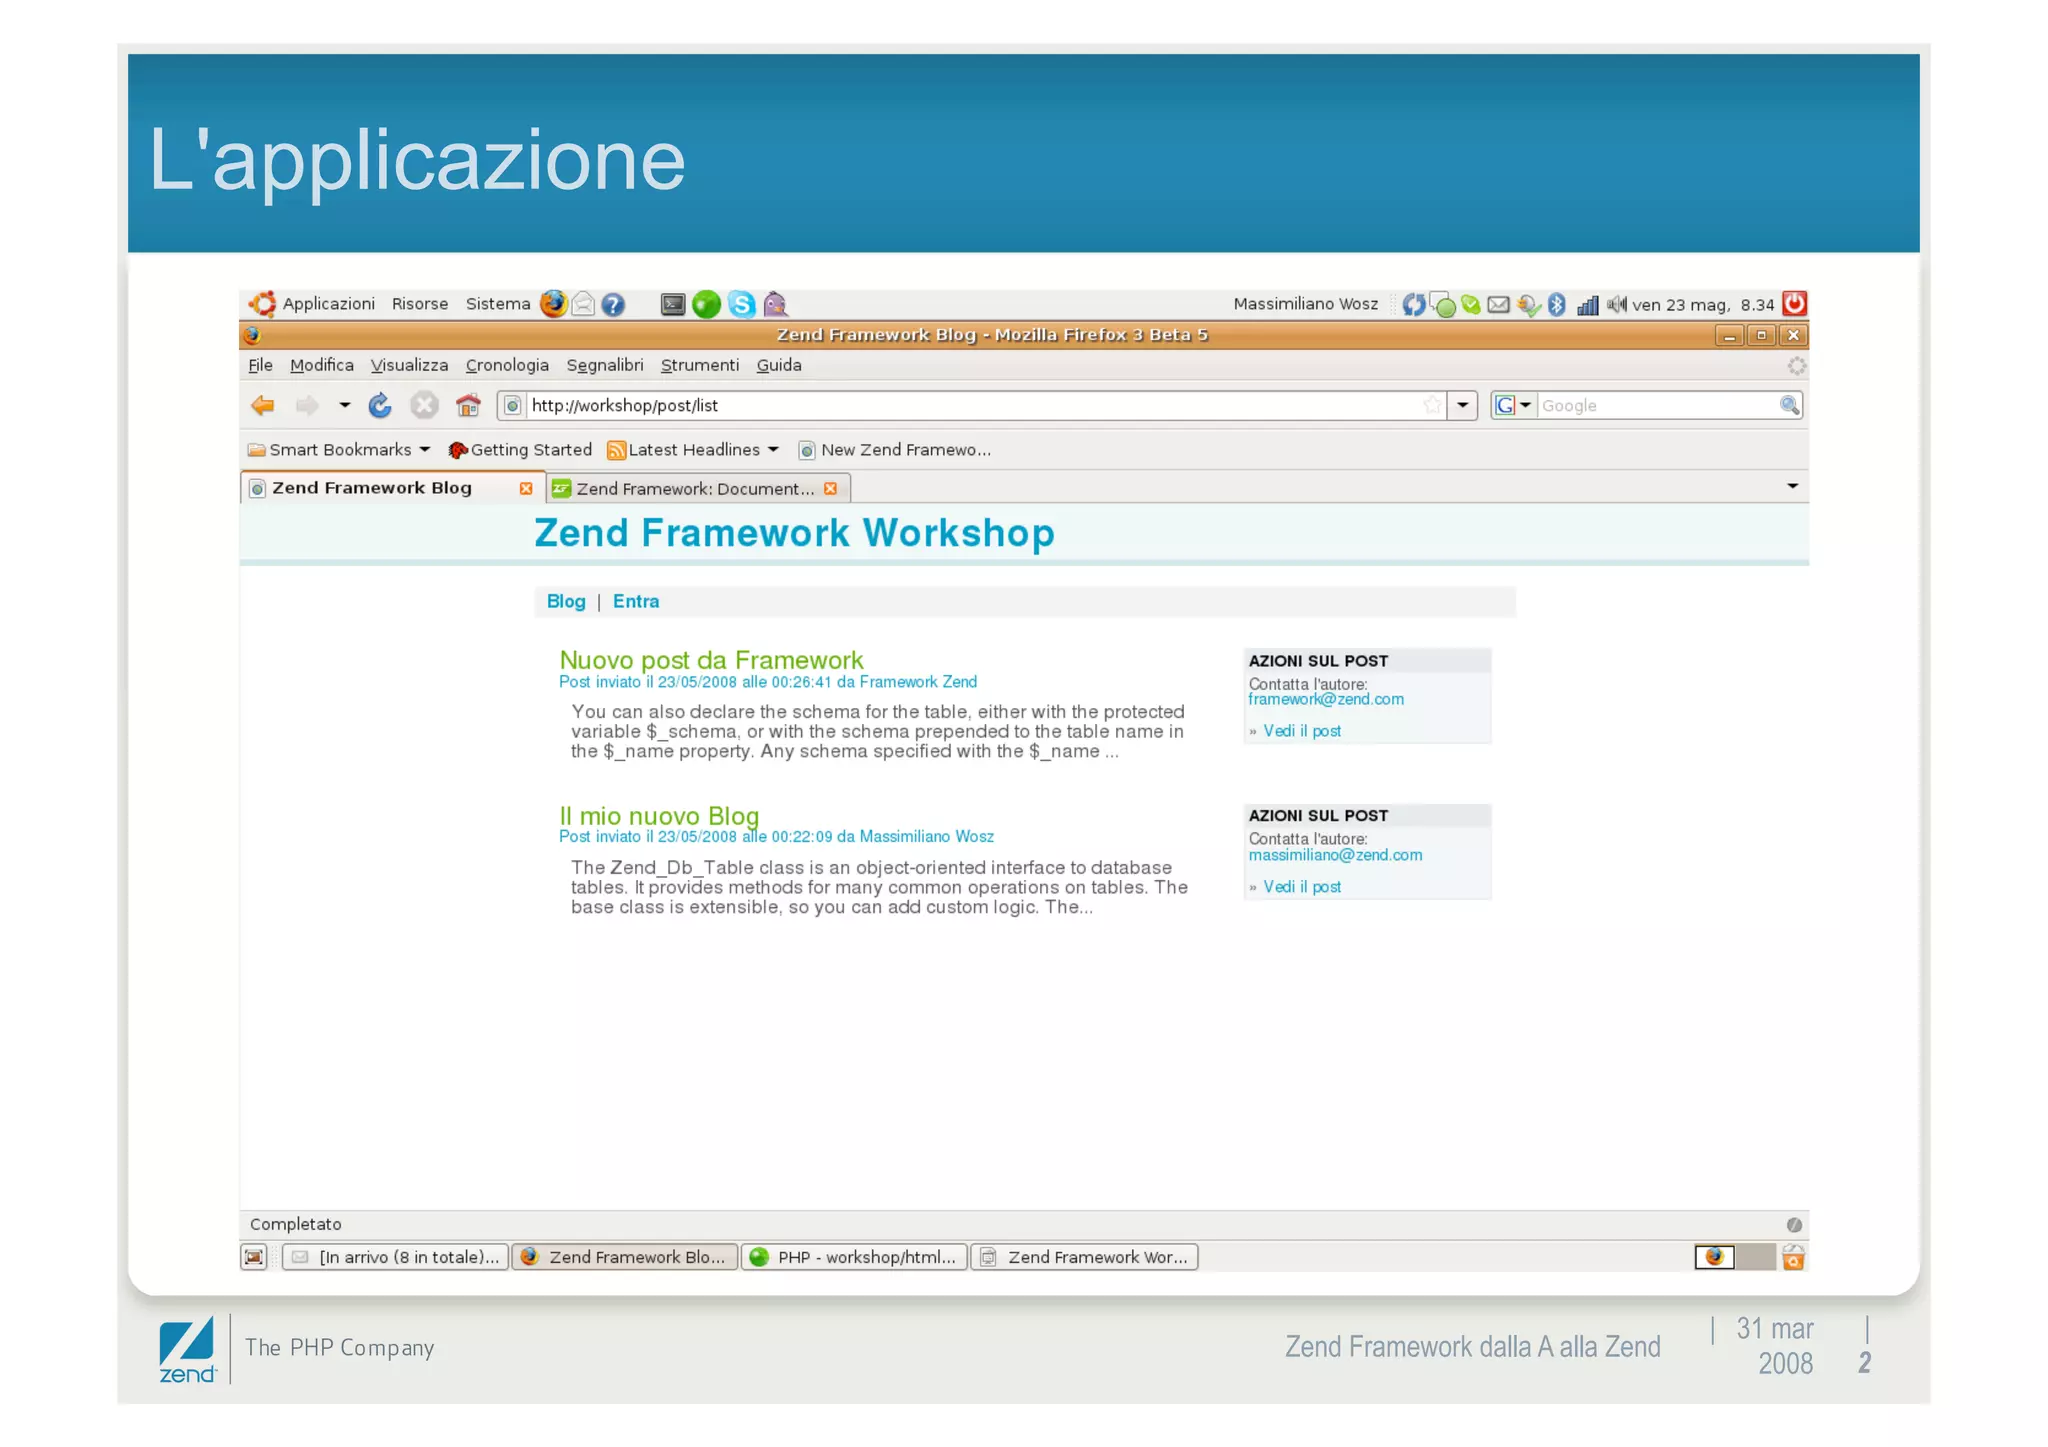Bookmark page with the star in URL bar
Screen dimensions: 2048x1447
click(1432, 405)
